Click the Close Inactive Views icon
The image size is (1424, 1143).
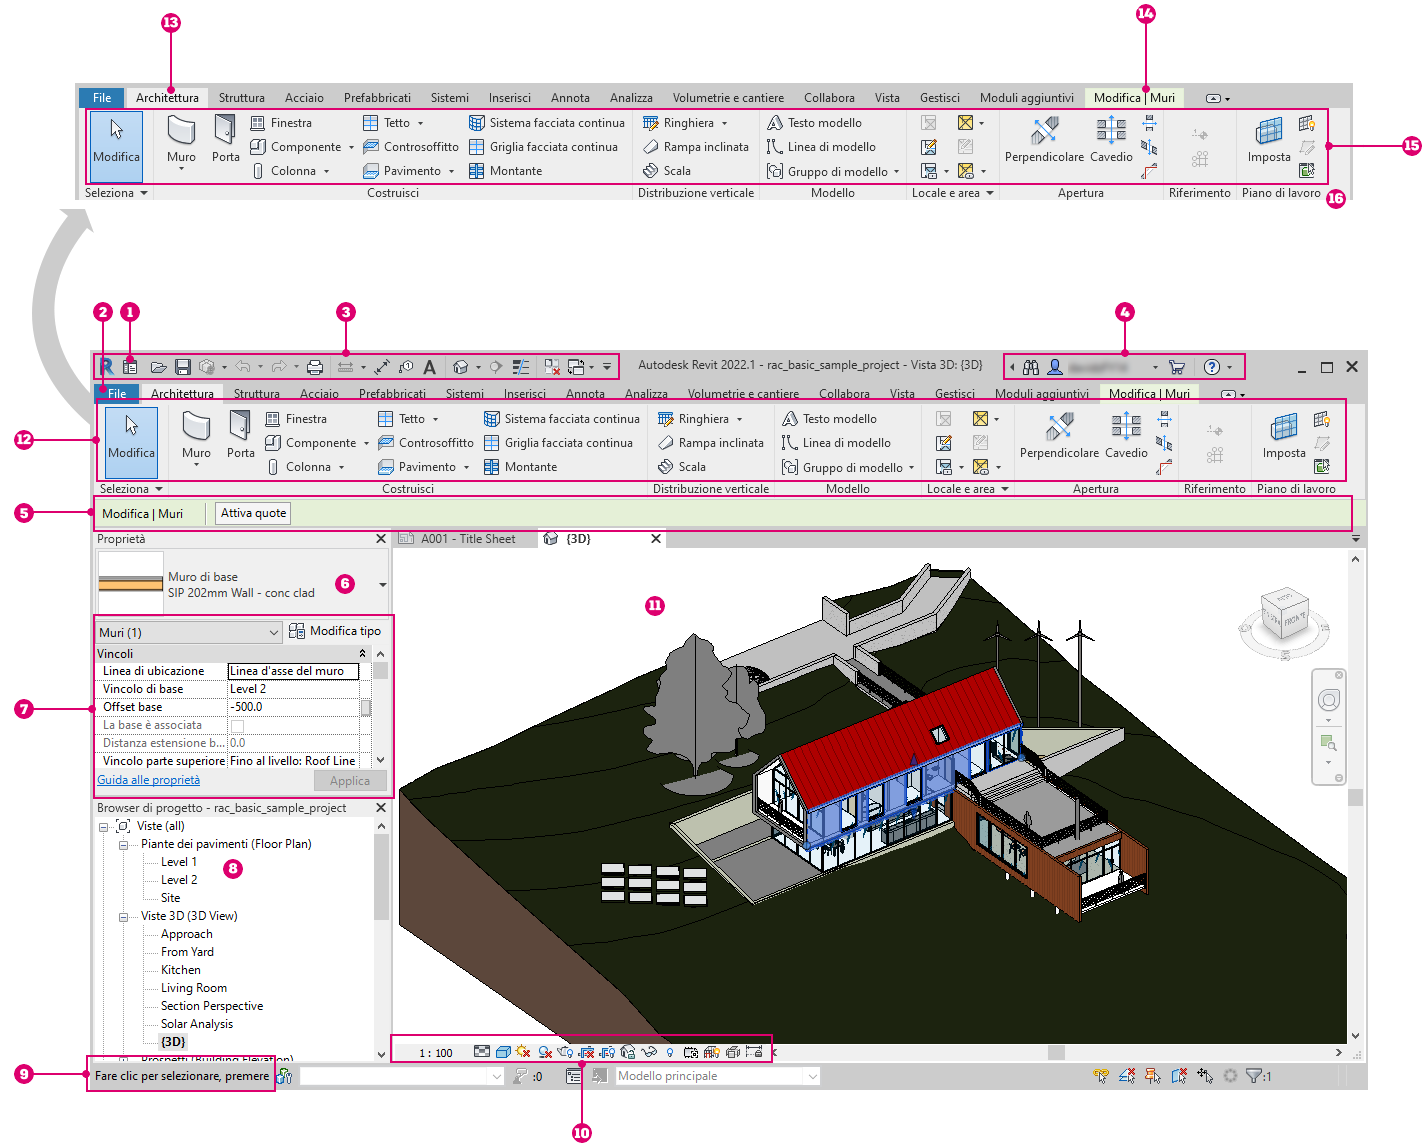click(x=552, y=367)
